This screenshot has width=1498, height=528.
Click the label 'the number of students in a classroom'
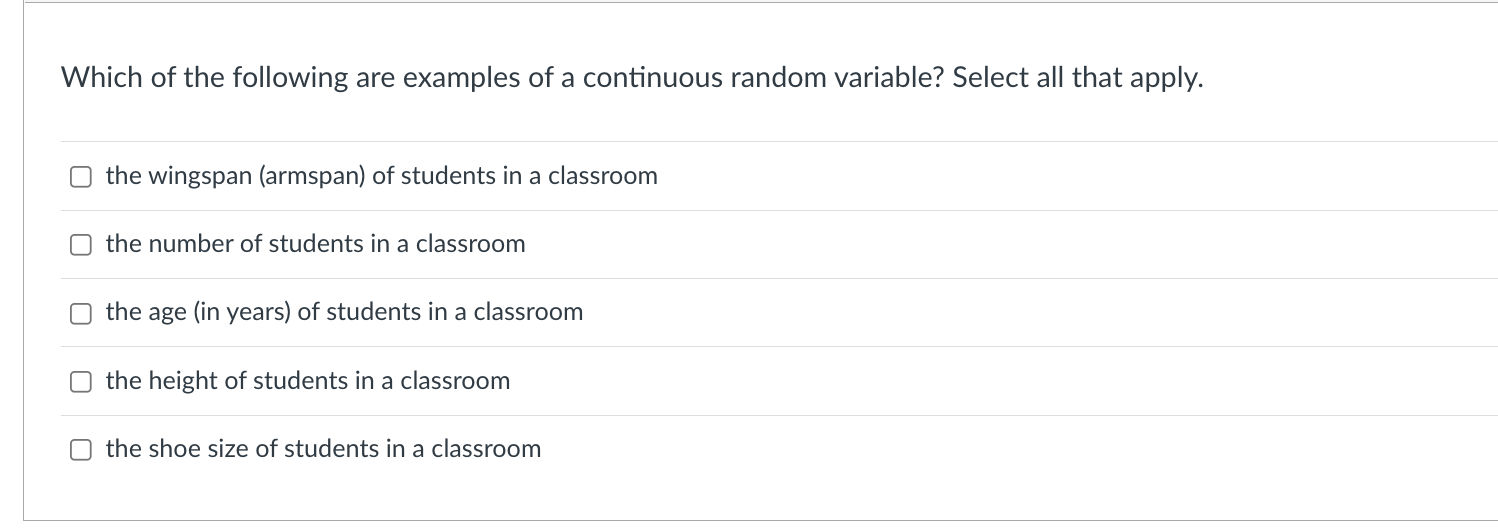tap(315, 244)
